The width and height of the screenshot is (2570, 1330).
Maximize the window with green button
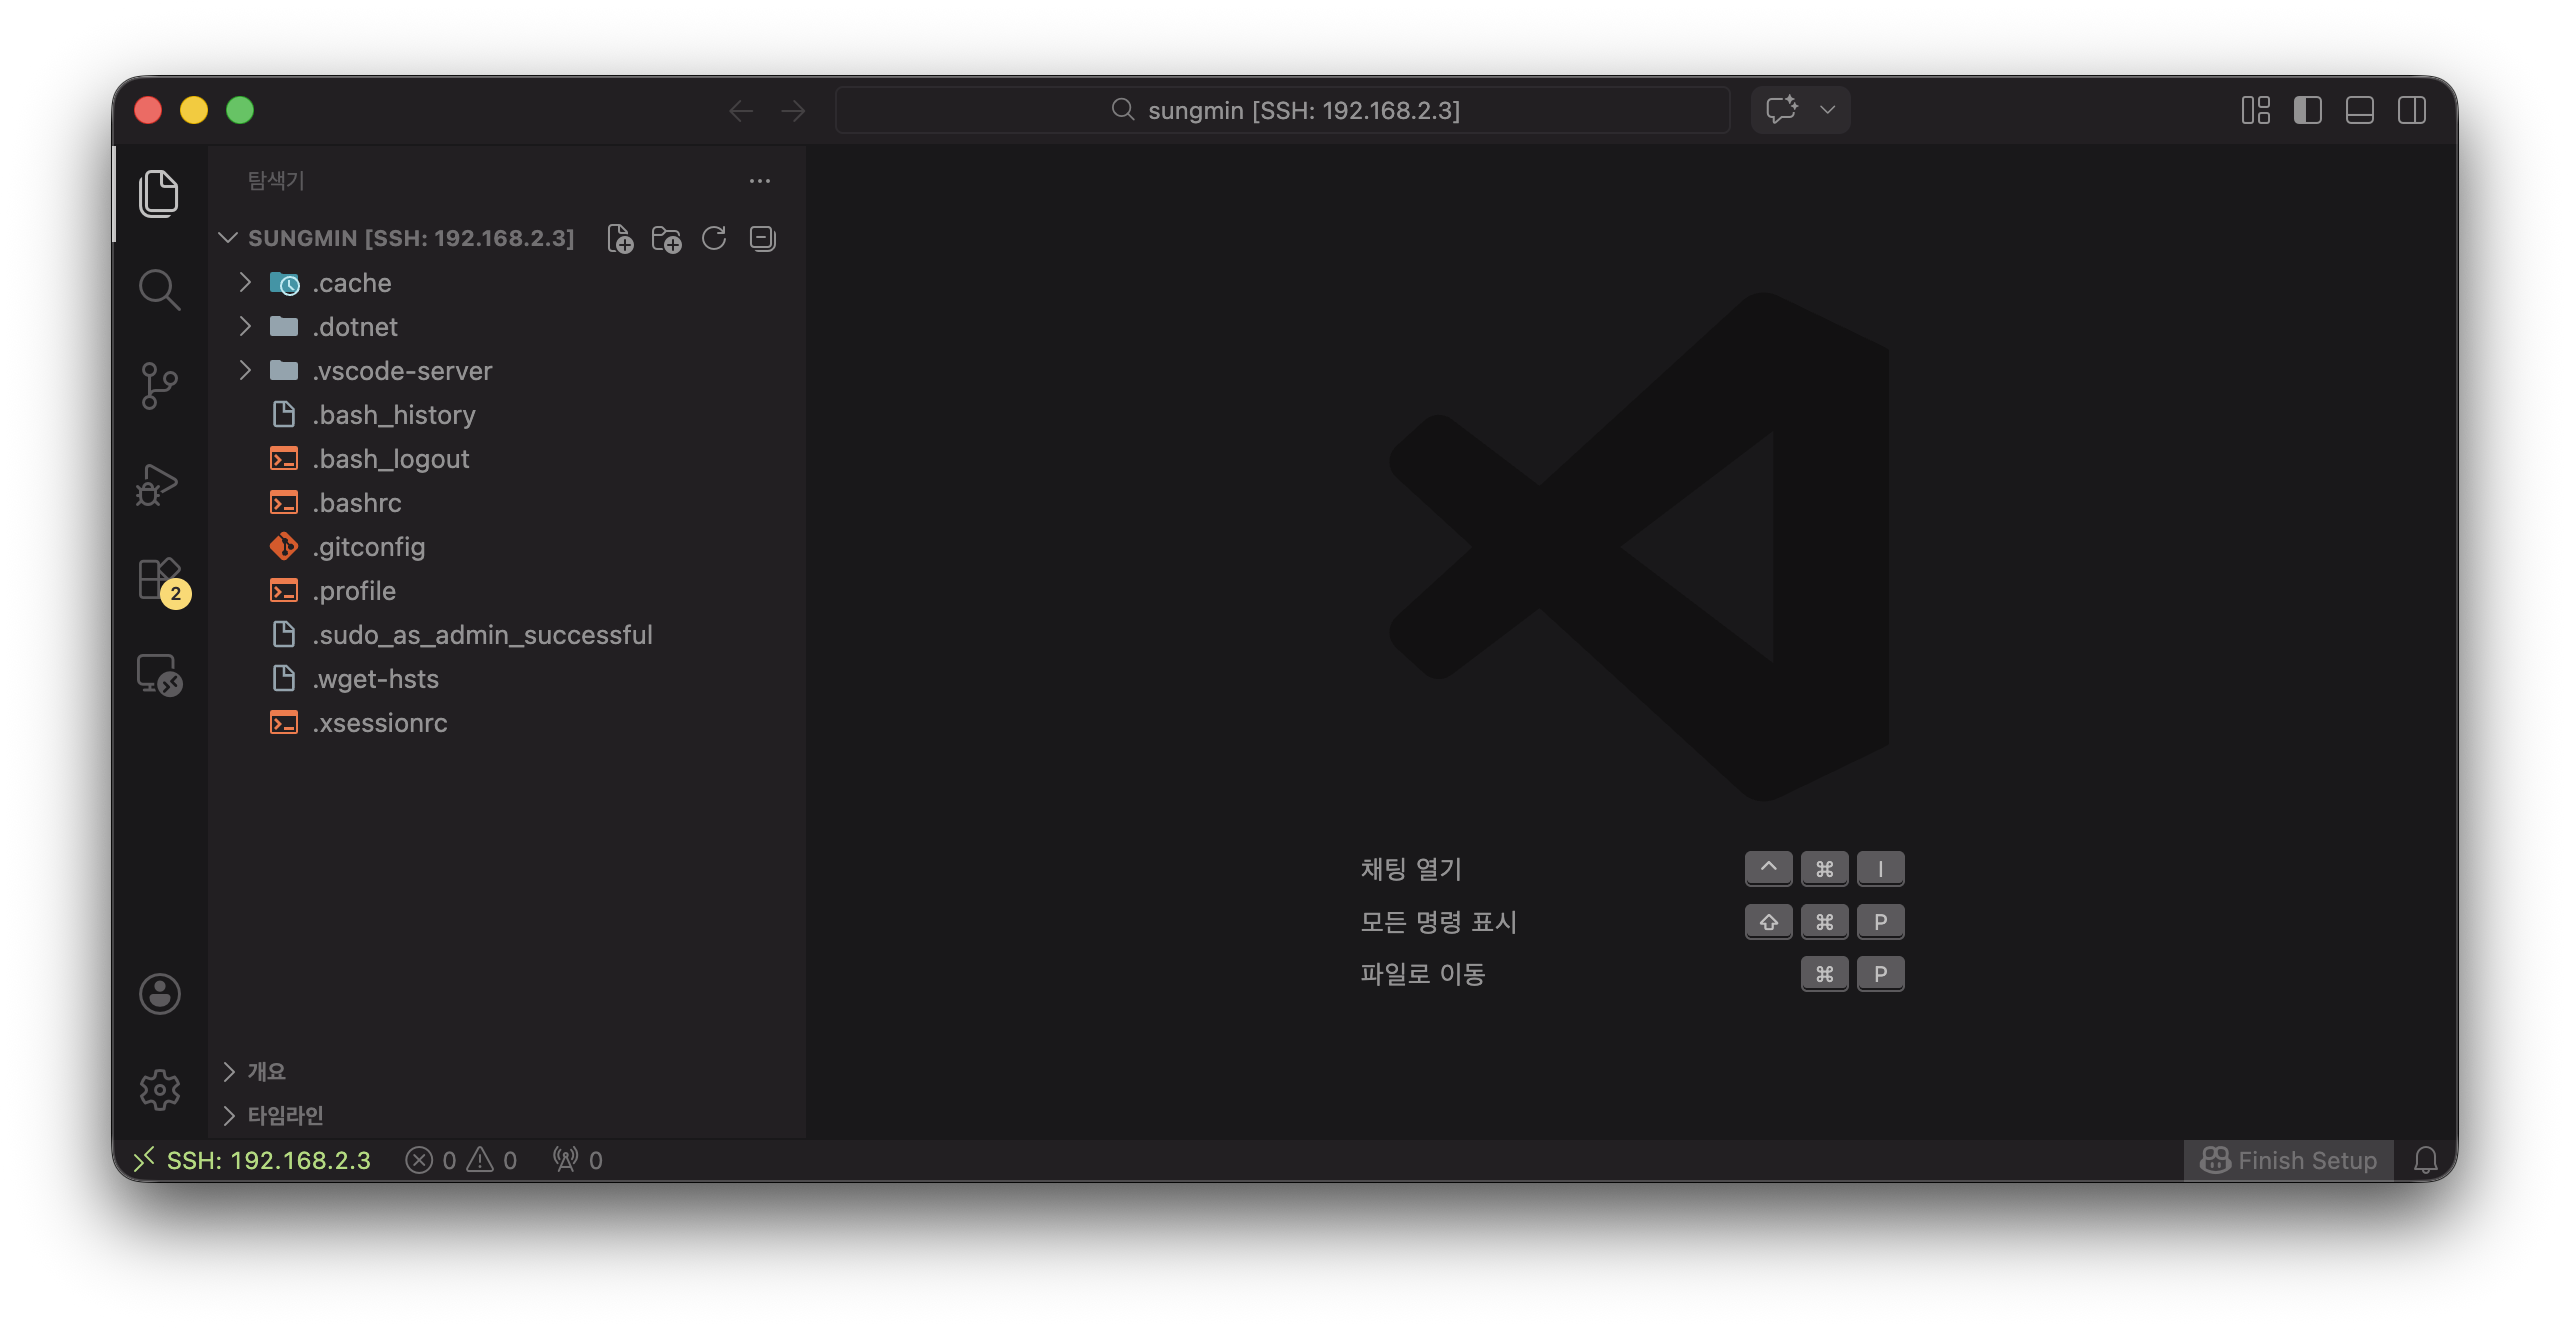tap(240, 110)
